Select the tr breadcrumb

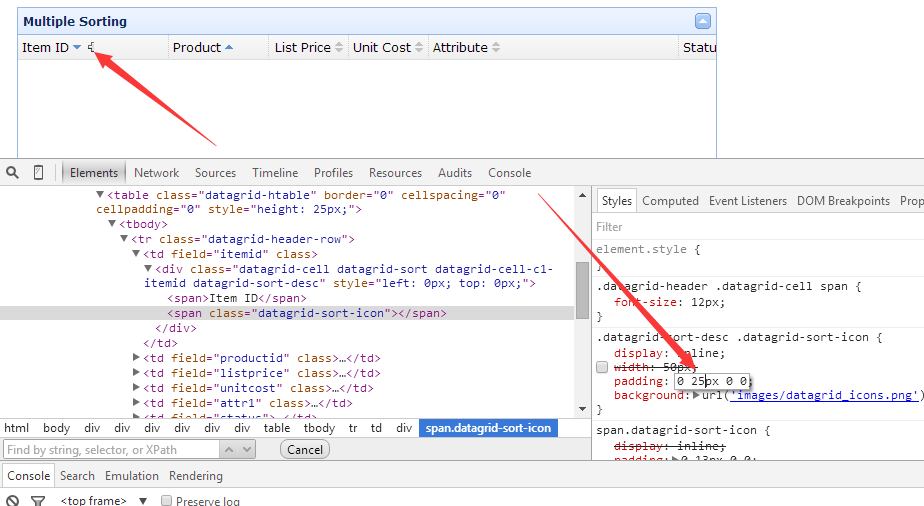tap(352, 428)
